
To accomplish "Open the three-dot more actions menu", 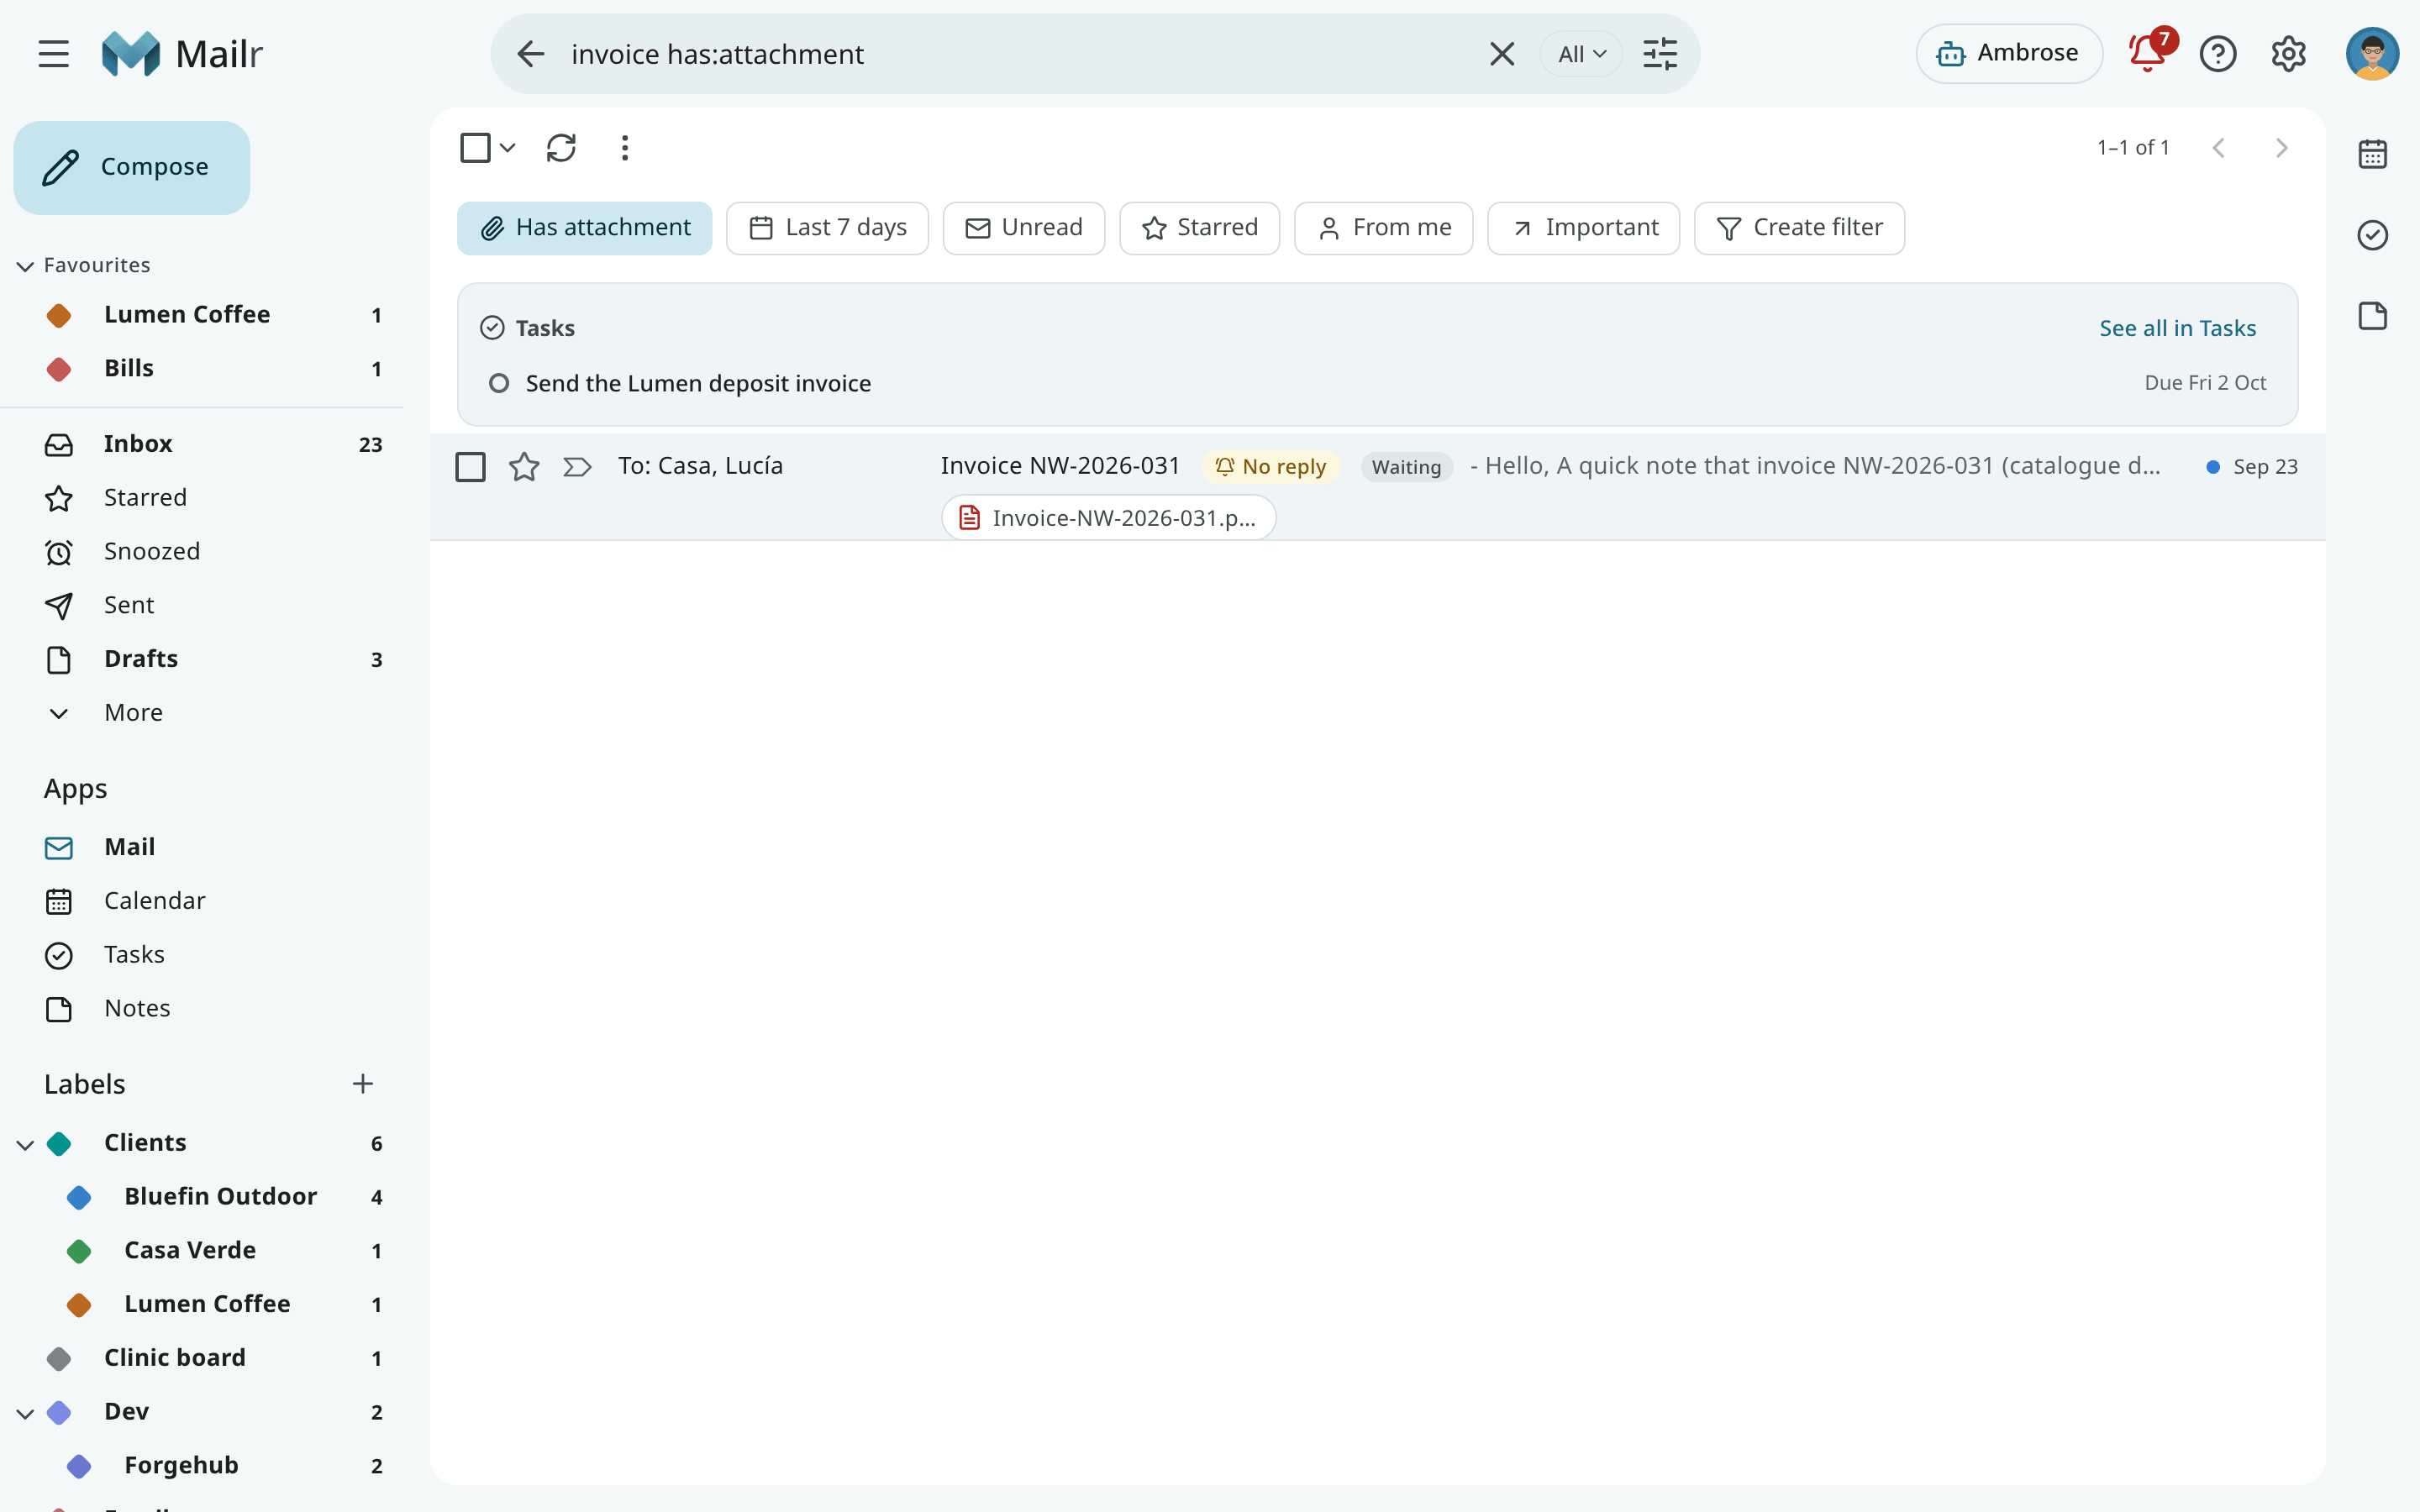I will (625, 148).
